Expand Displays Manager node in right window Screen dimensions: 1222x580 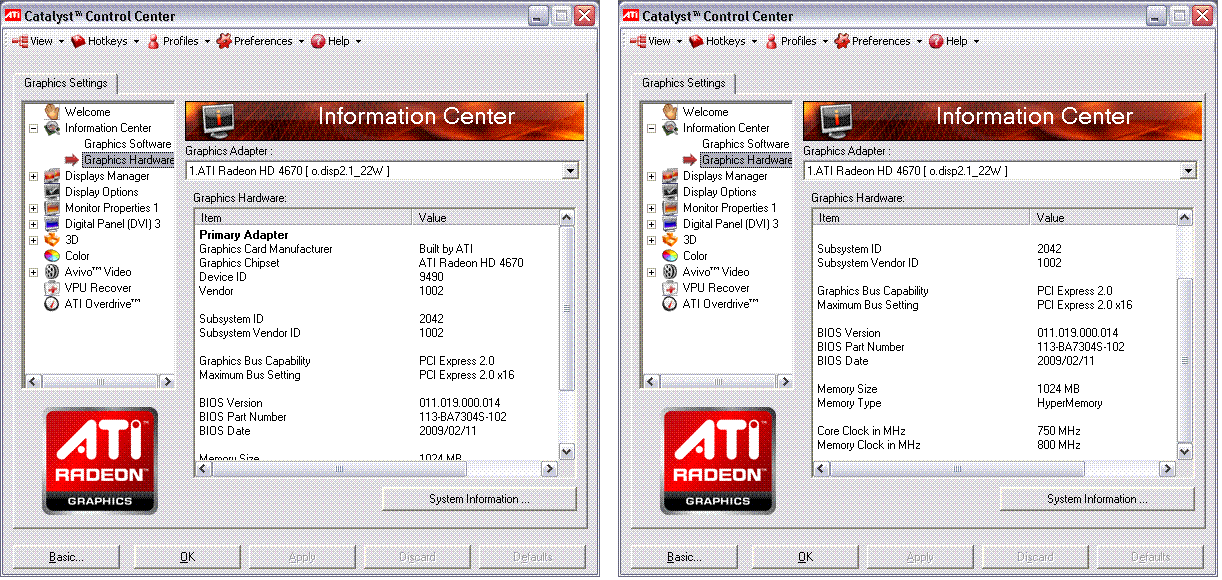point(652,176)
